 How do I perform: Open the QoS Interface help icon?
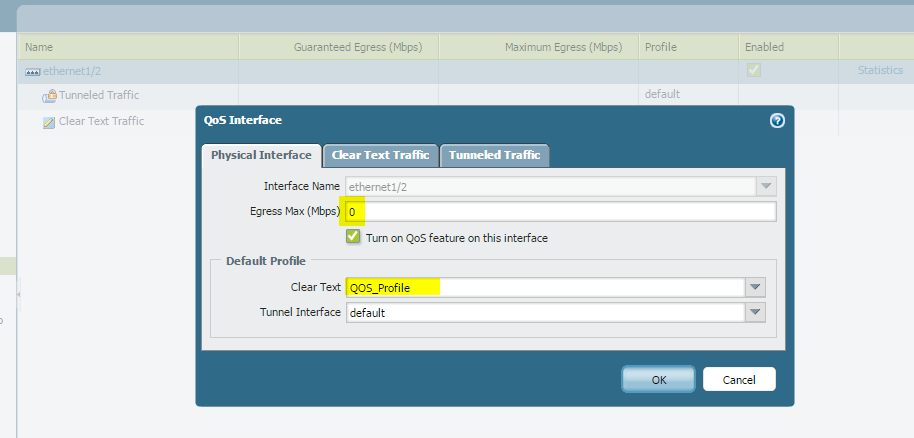[x=777, y=121]
